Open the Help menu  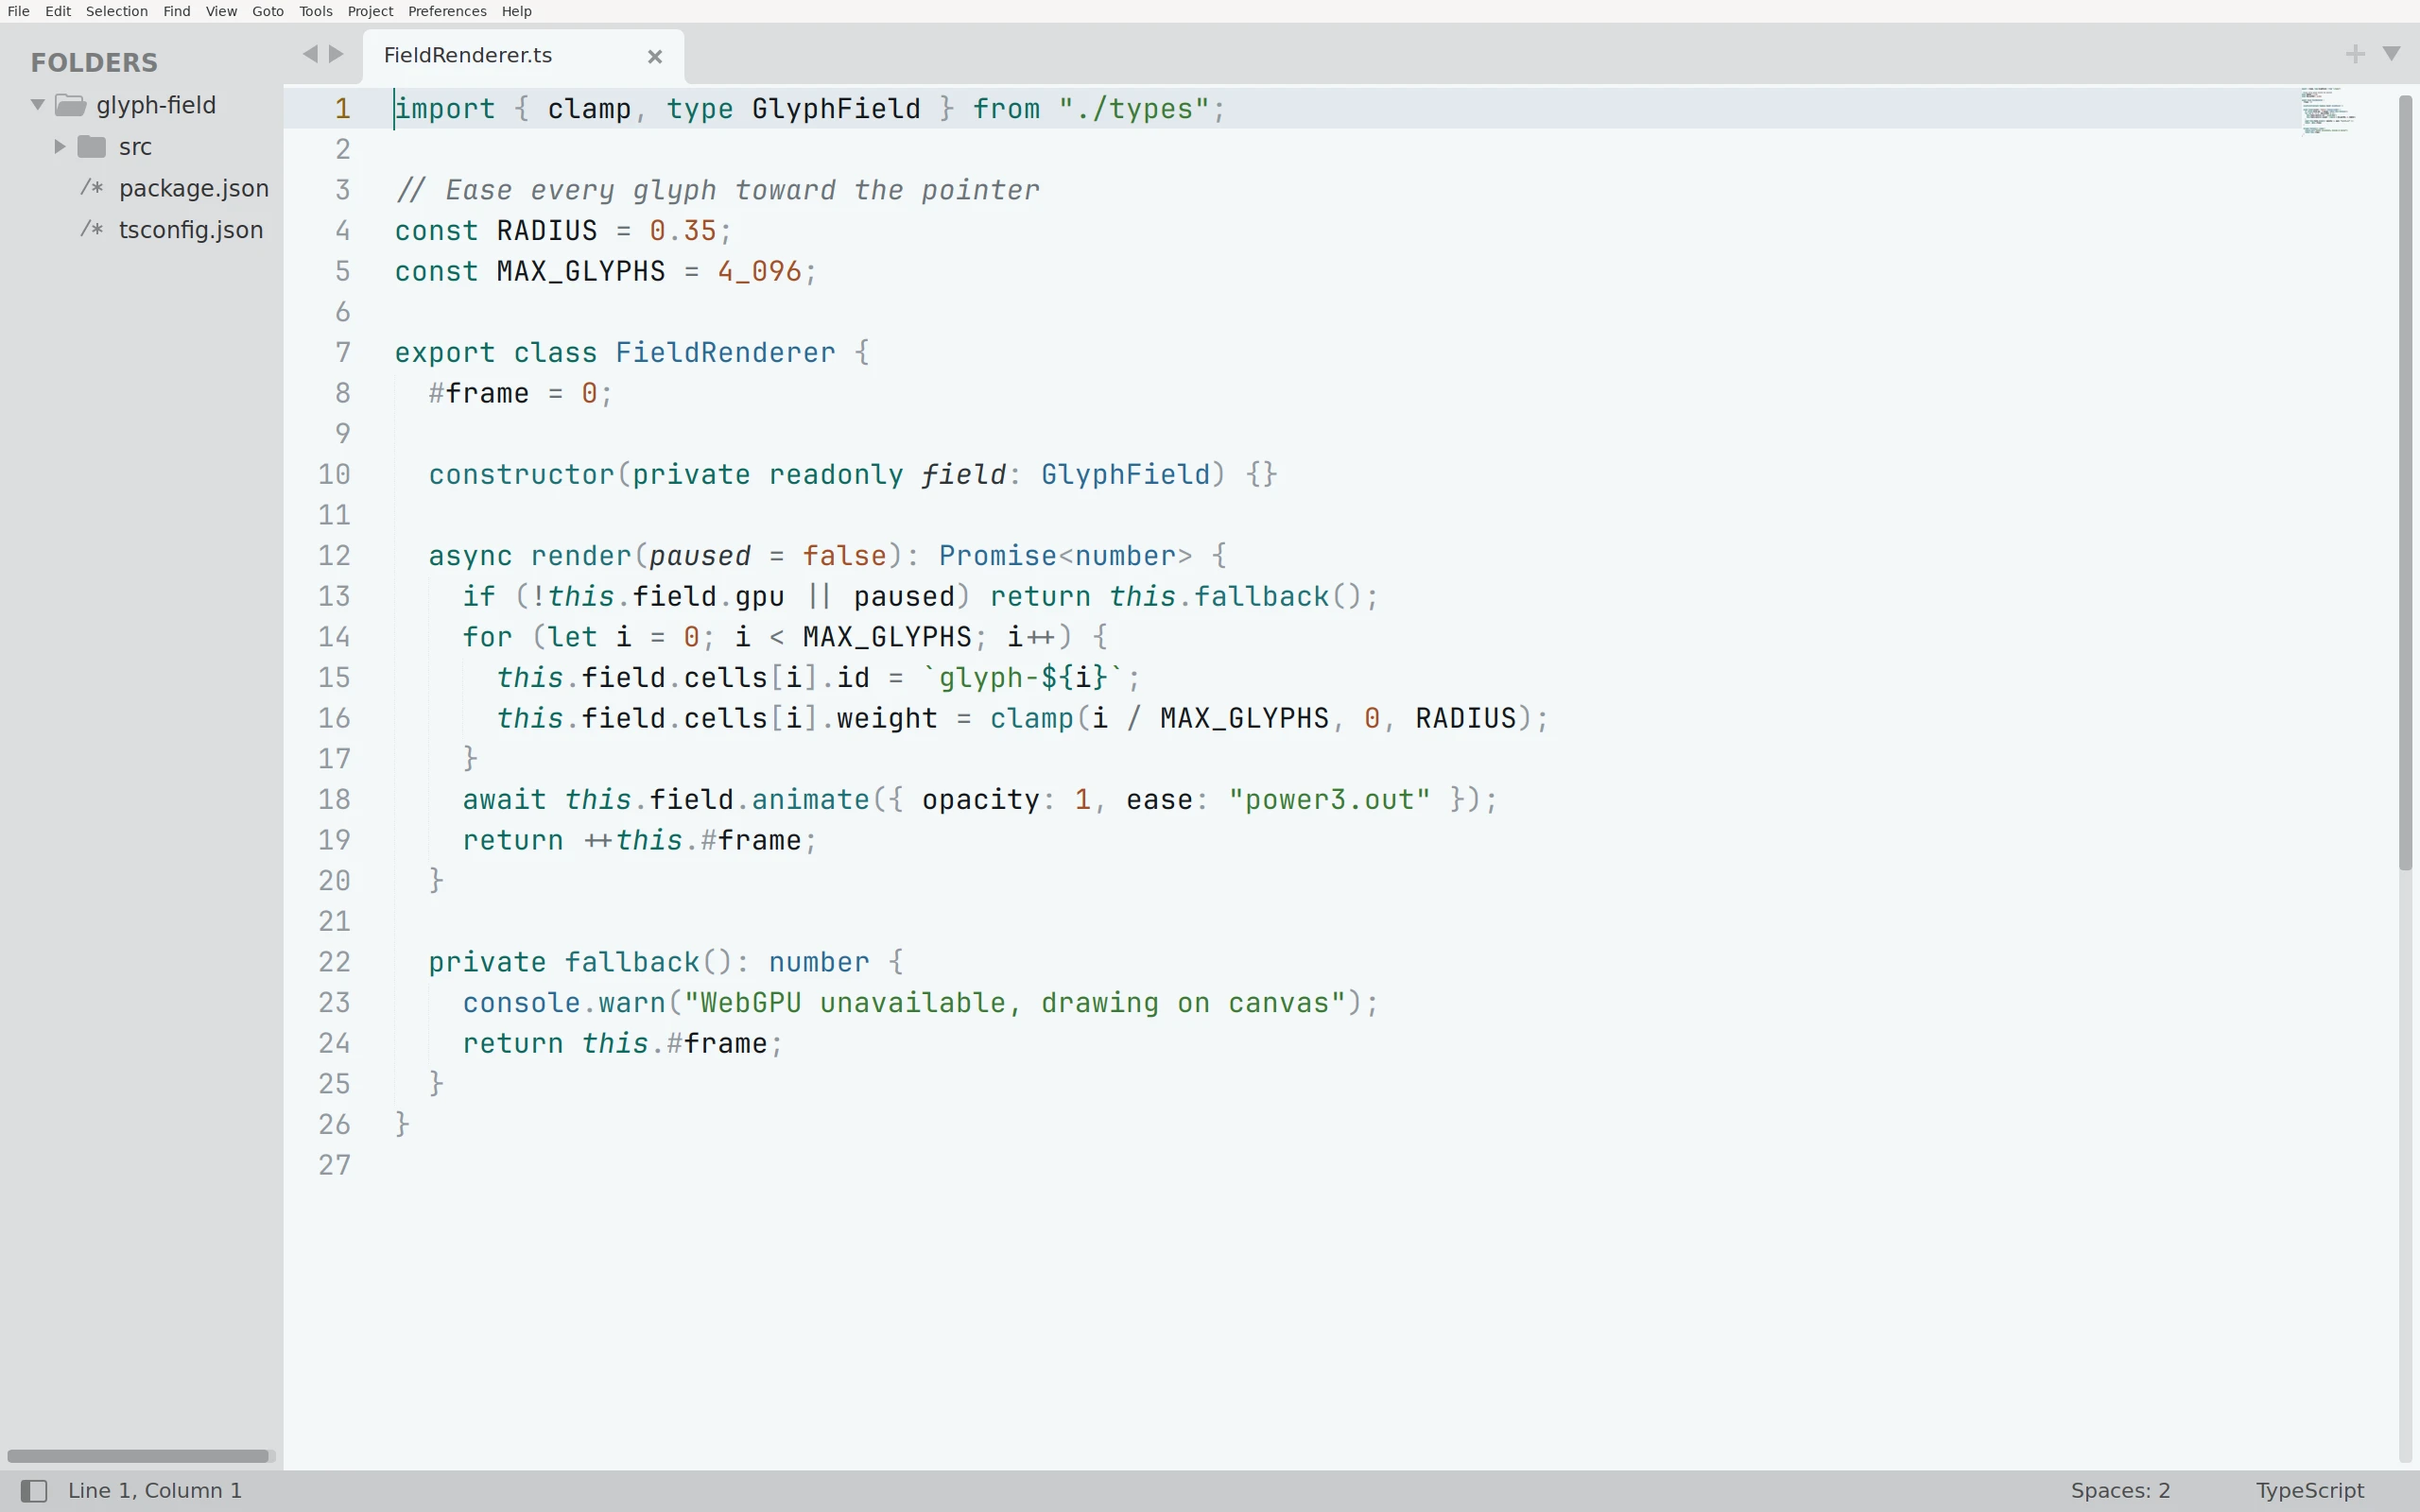(517, 11)
